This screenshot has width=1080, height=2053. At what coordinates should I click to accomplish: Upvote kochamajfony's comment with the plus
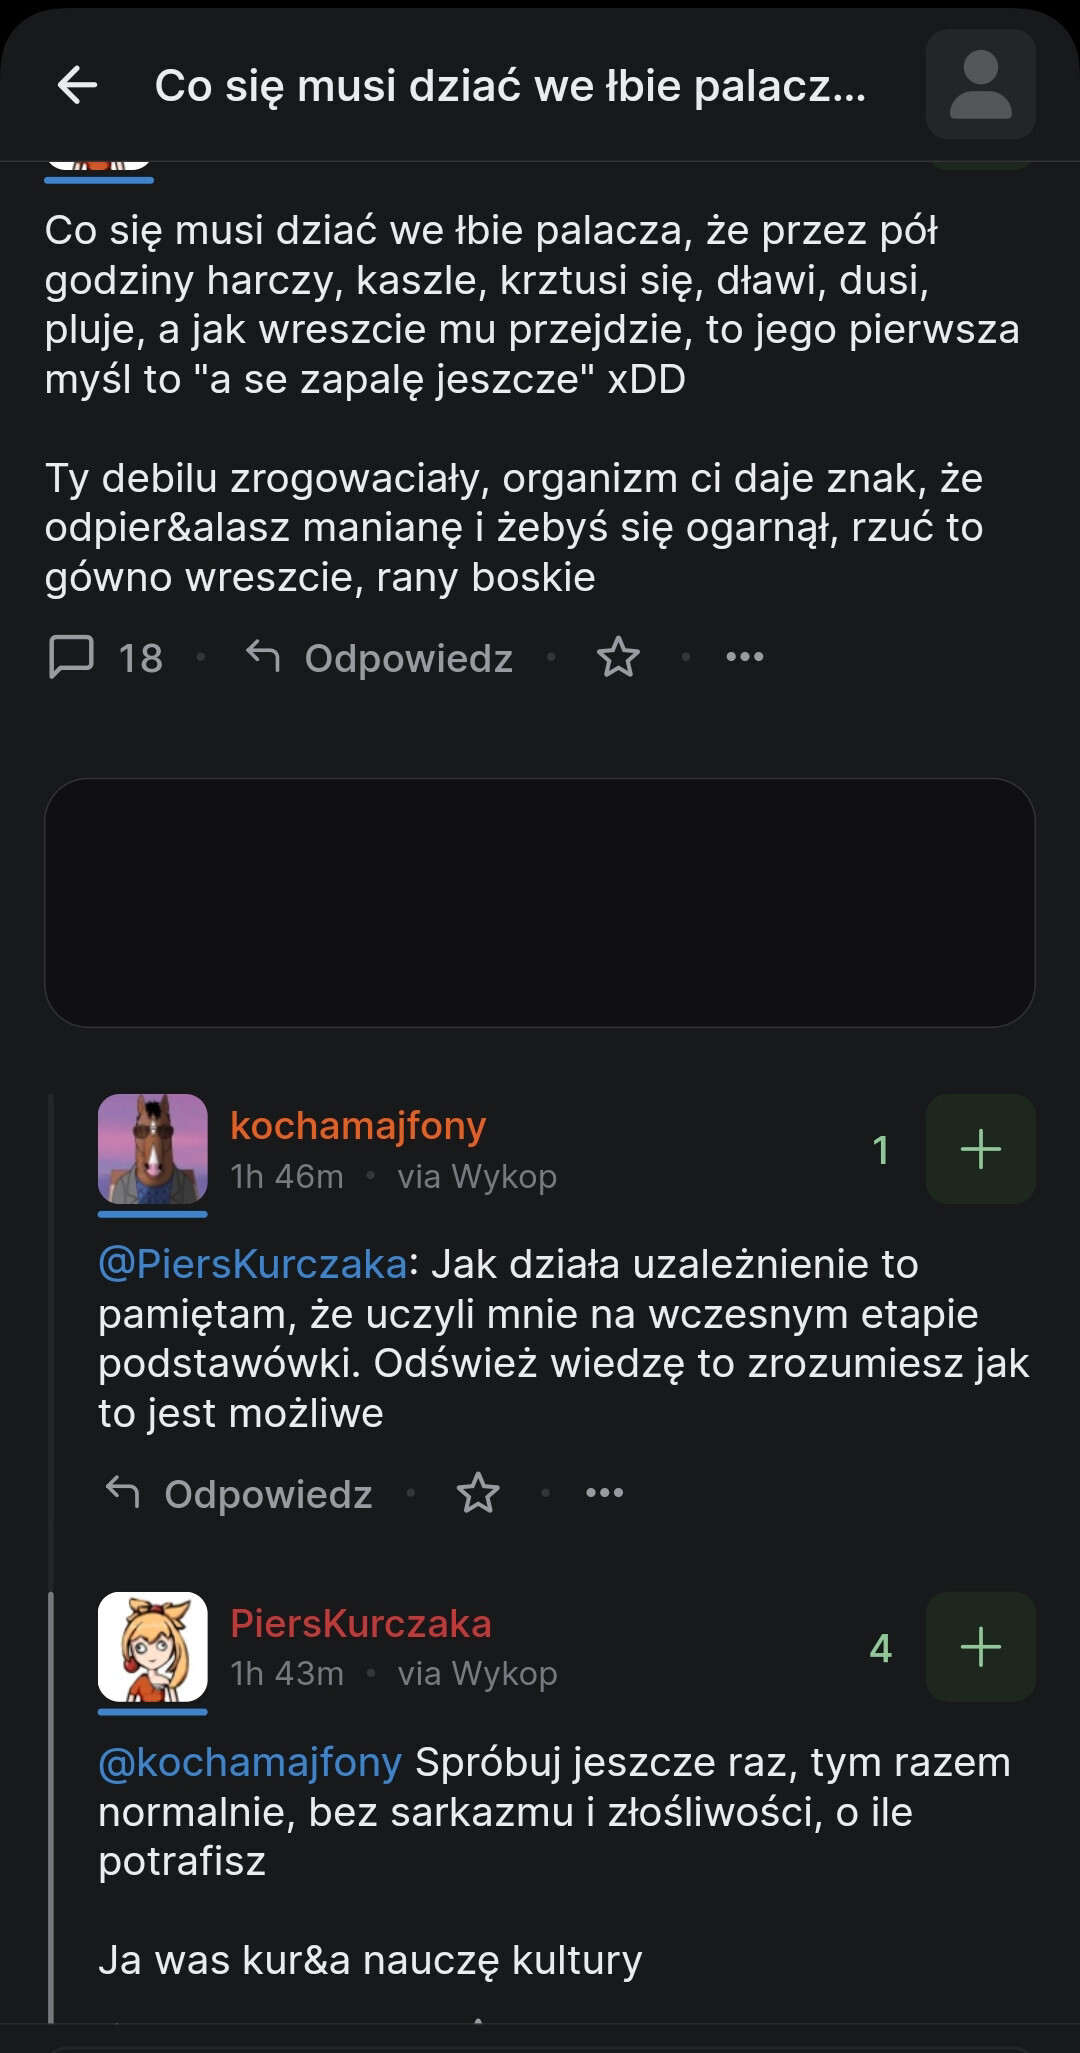[980, 1149]
